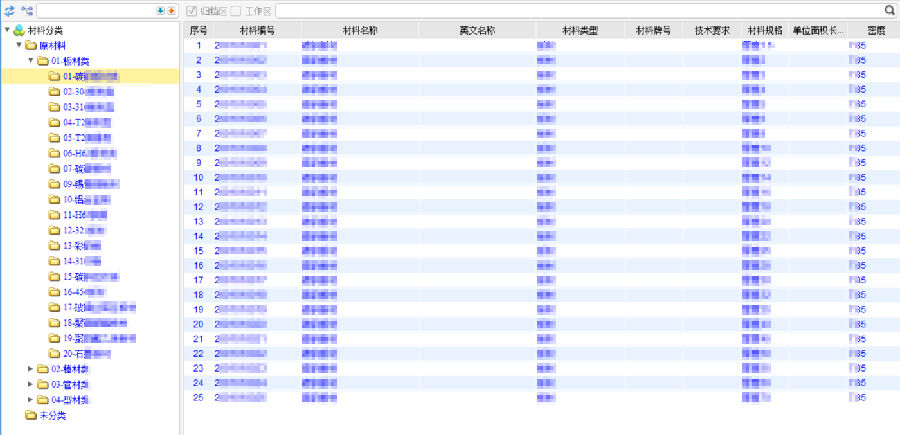Click the 英文名称 column header
The height and width of the screenshot is (435, 900).
pos(477,30)
